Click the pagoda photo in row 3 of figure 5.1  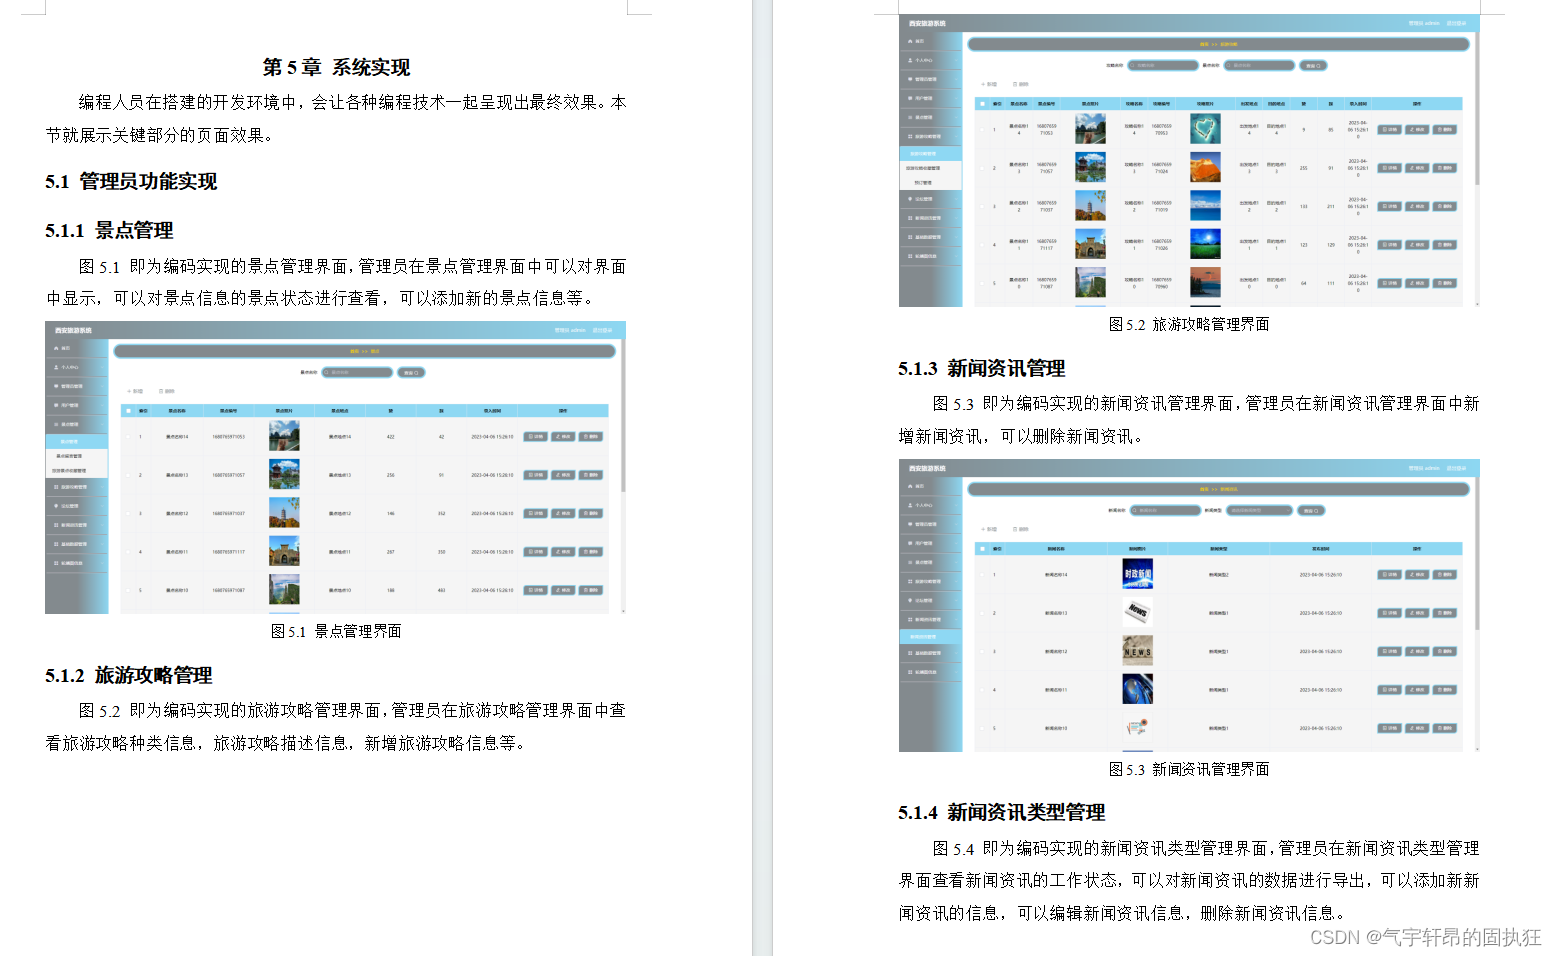284,513
